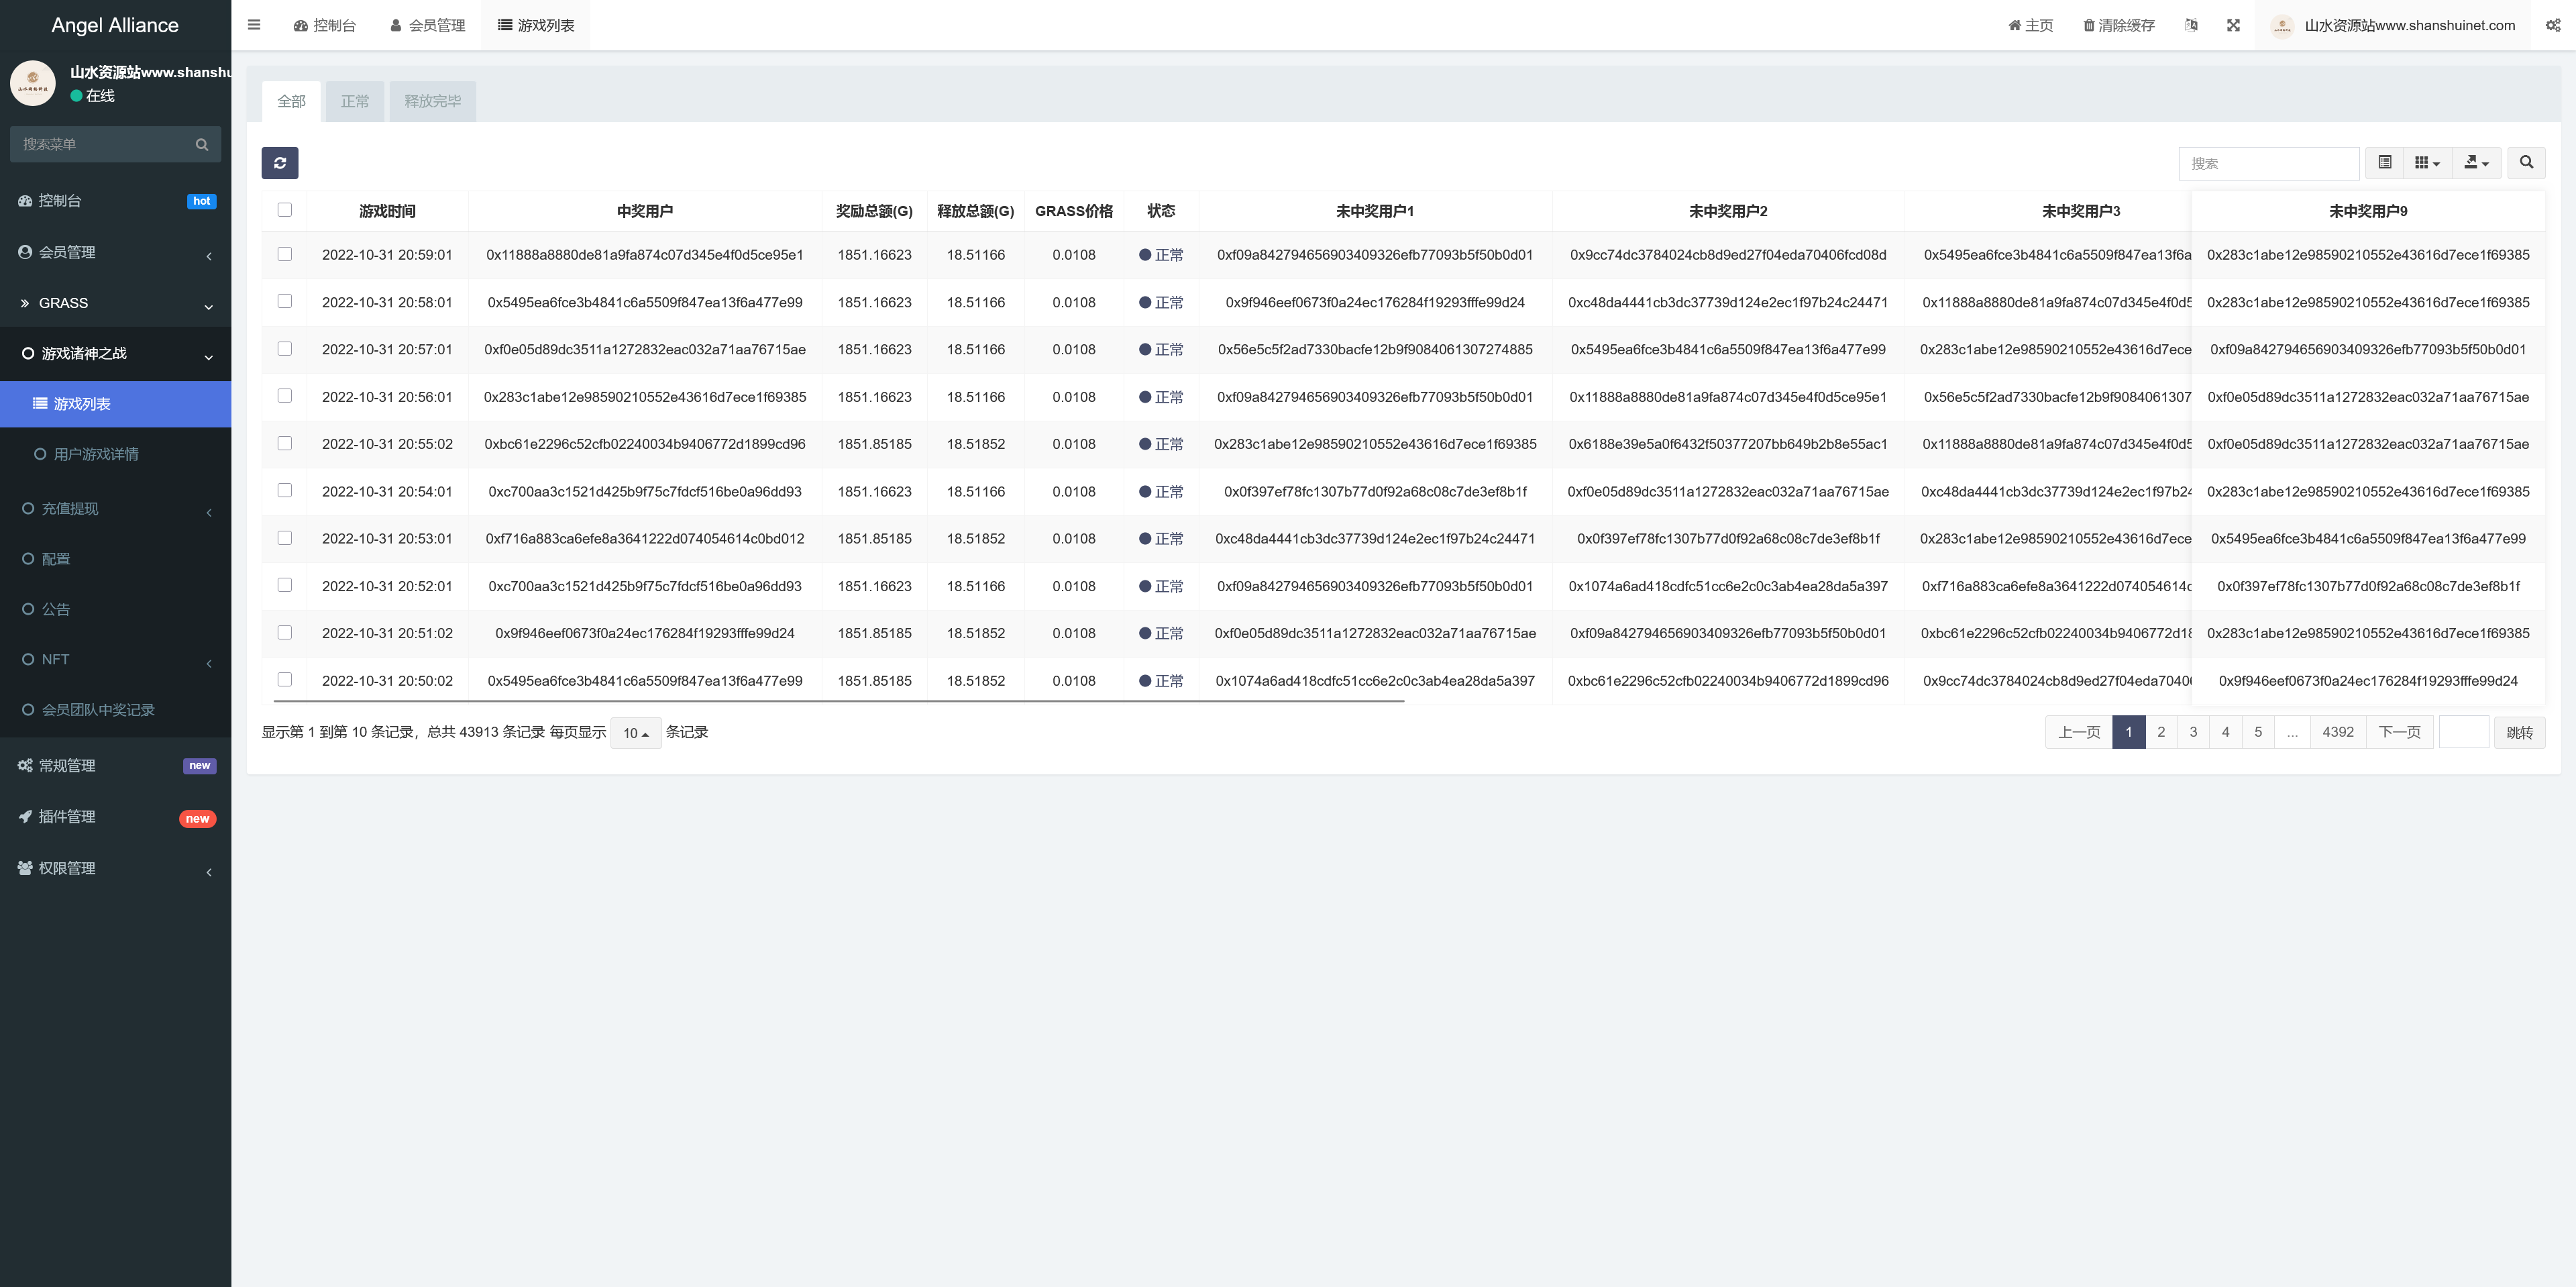This screenshot has height=1287, width=2576.
Task: Select all rows via header checkbox
Action: (x=285, y=210)
